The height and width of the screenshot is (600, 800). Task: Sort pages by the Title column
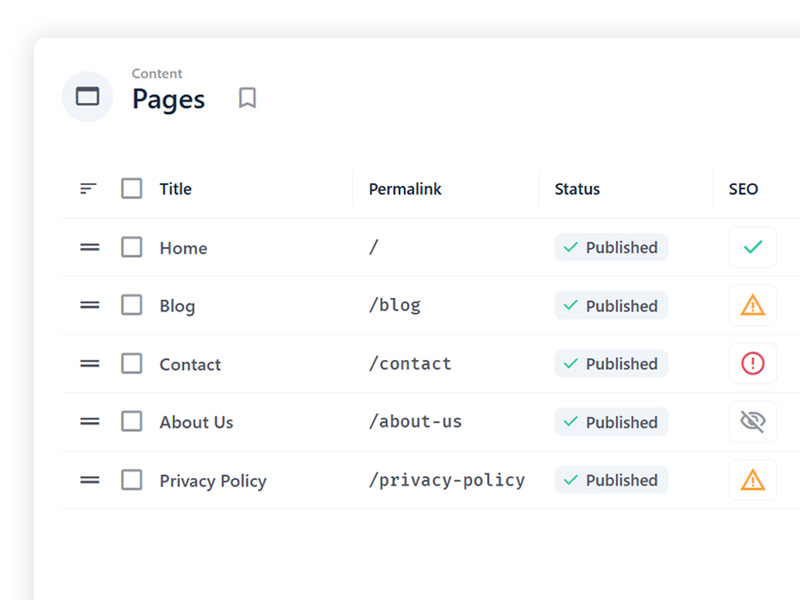tap(175, 188)
